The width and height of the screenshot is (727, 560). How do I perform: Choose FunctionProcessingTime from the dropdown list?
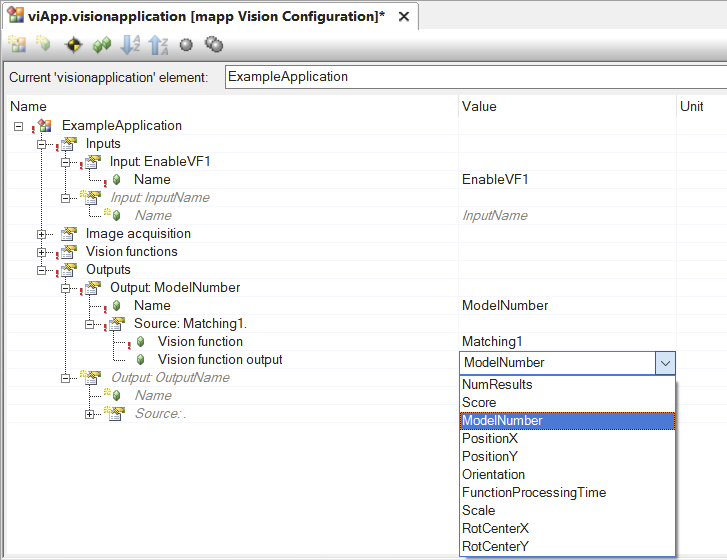pyautogui.click(x=567, y=493)
